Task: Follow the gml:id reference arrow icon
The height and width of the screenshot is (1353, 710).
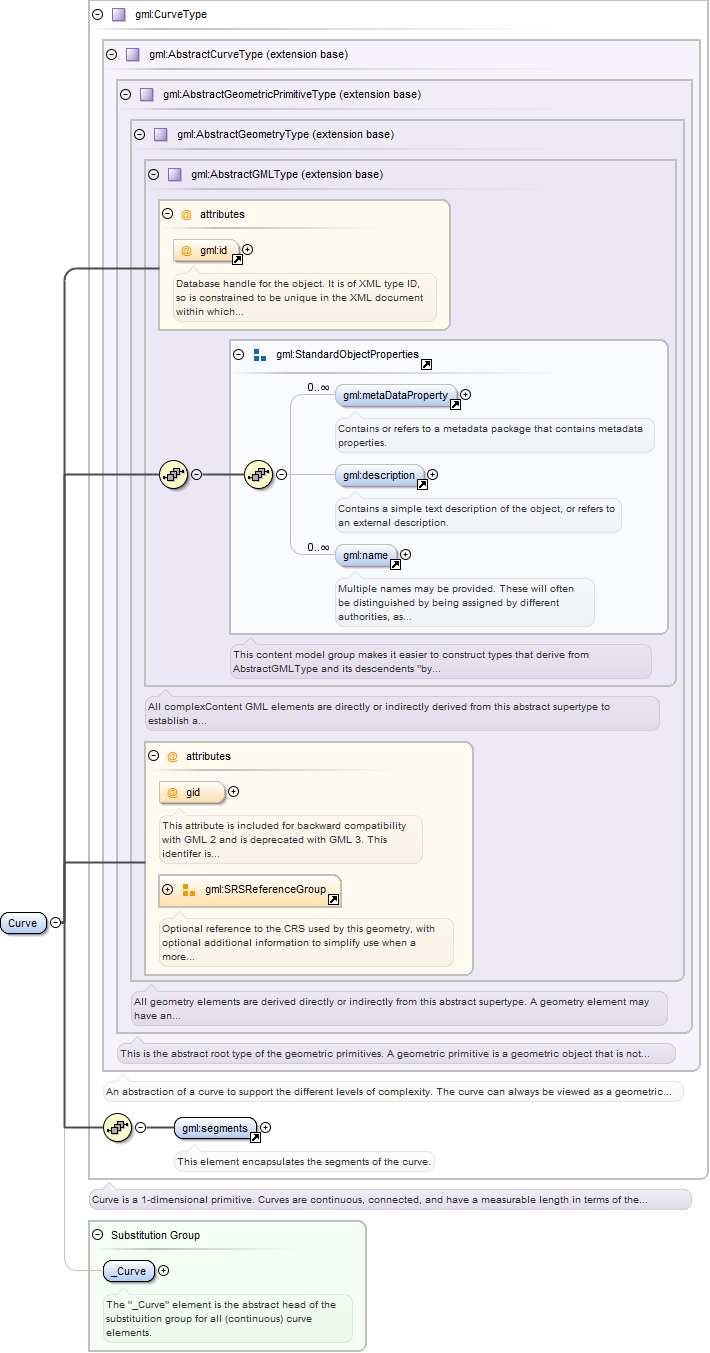Action: [238, 260]
